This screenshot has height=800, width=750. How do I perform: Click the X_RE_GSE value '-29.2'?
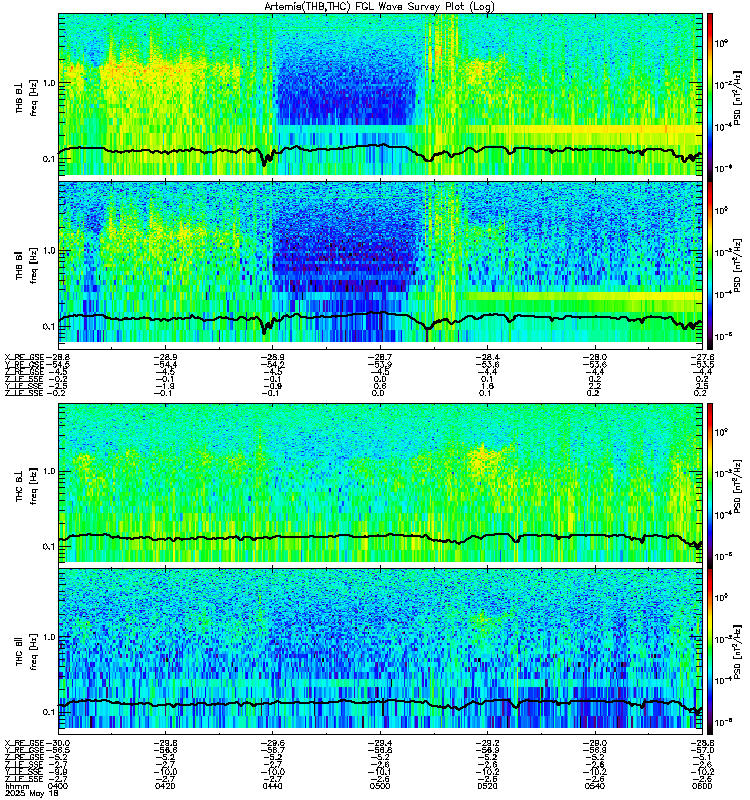pos(487,743)
